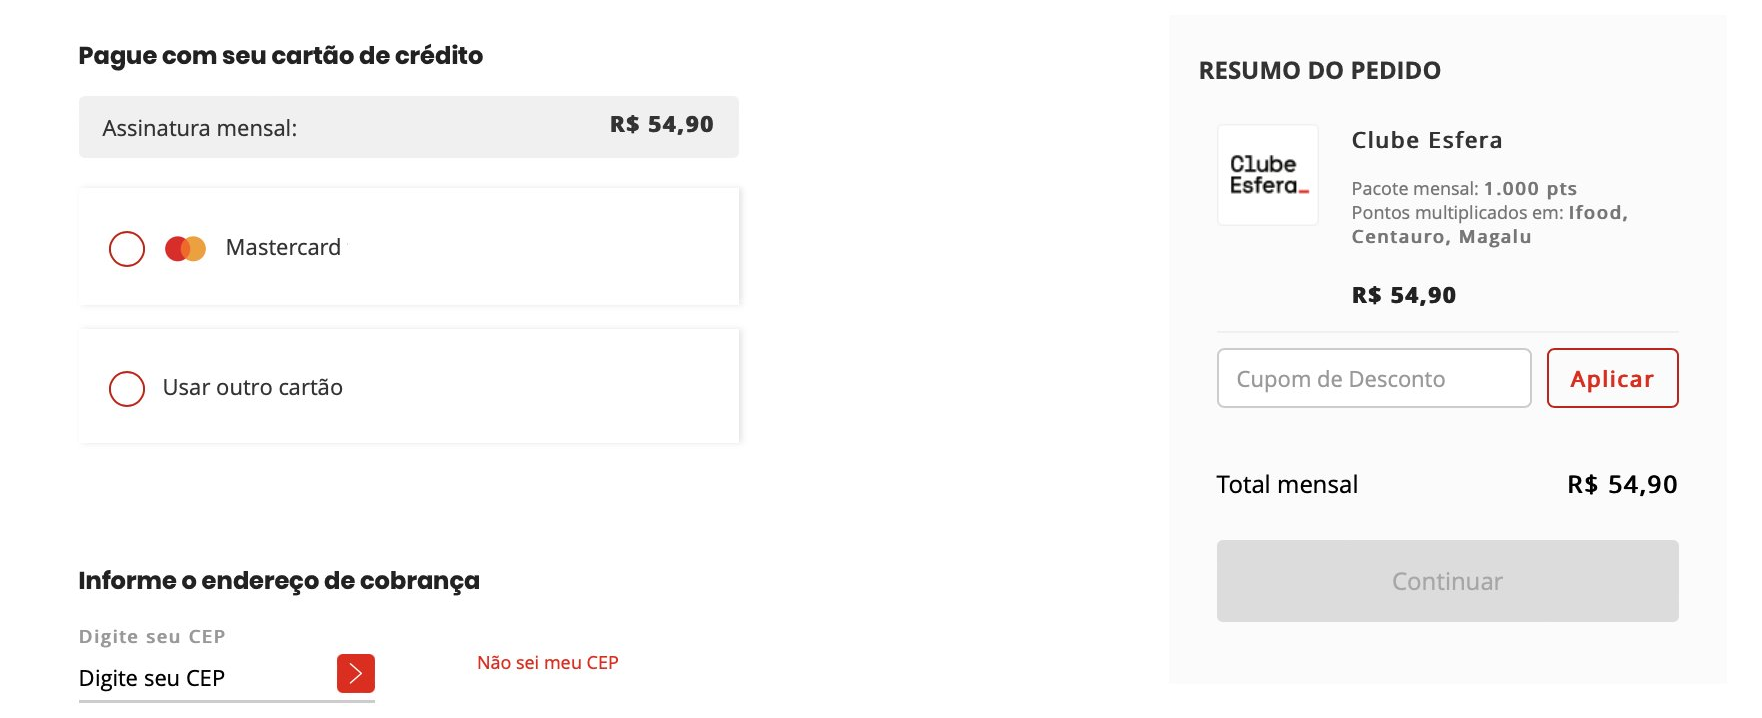
Task: Focus the 'Digite seu CEP' input
Action: click(x=207, y=678)
